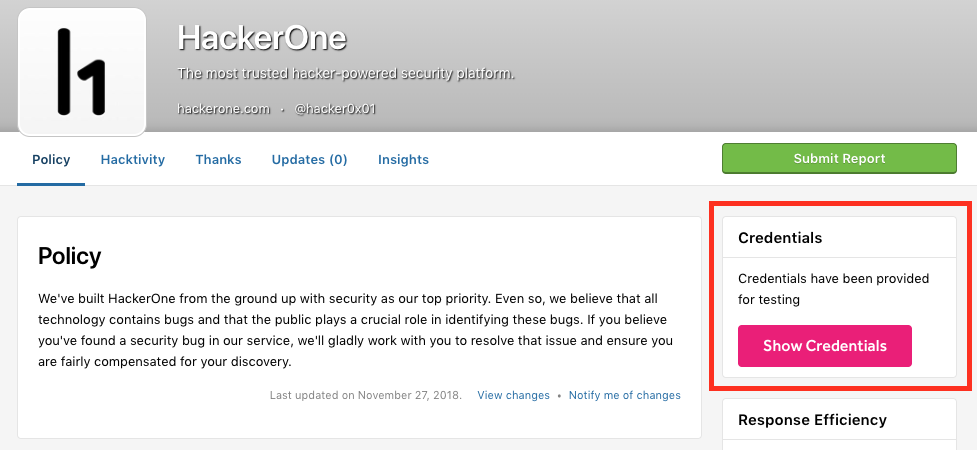Screen dimensions: 977x450
Task: Select the Policy tab
Action: click(51, 159)
